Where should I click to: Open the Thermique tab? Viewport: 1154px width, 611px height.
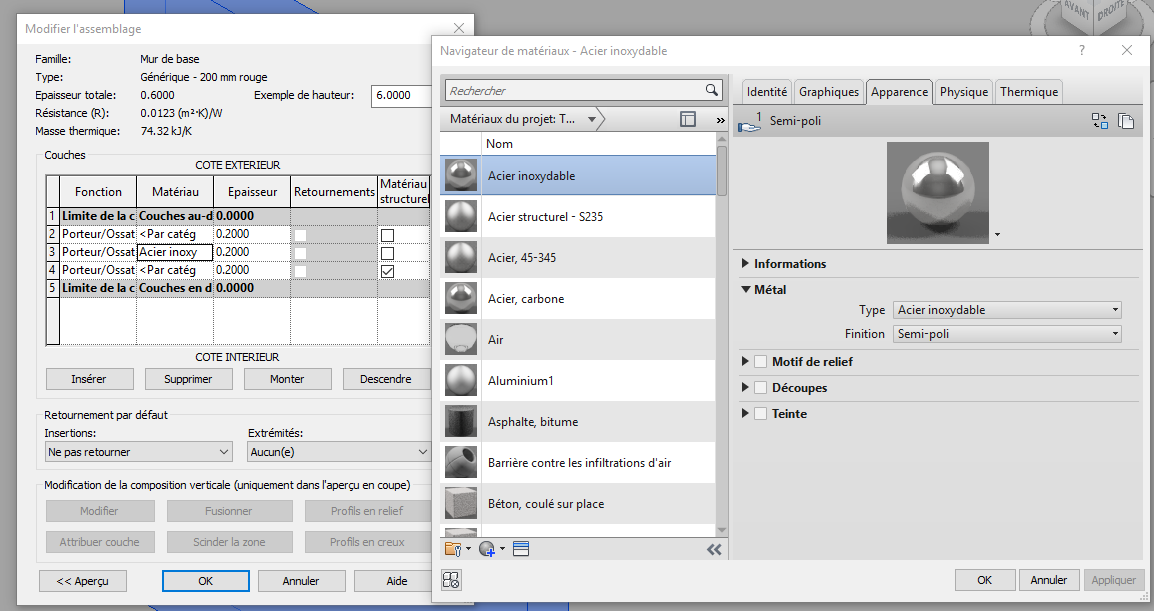point(1028,92)
